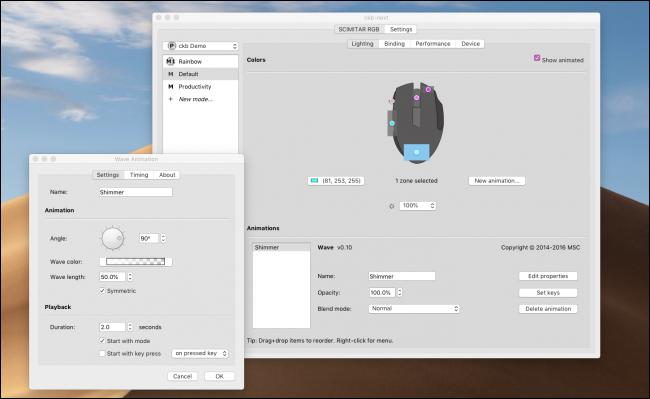Image resolution: width=650 pixels, height=399 pixels.
Task: Click the Name field containing Shimmer in dialog
Action: (136, 192)
